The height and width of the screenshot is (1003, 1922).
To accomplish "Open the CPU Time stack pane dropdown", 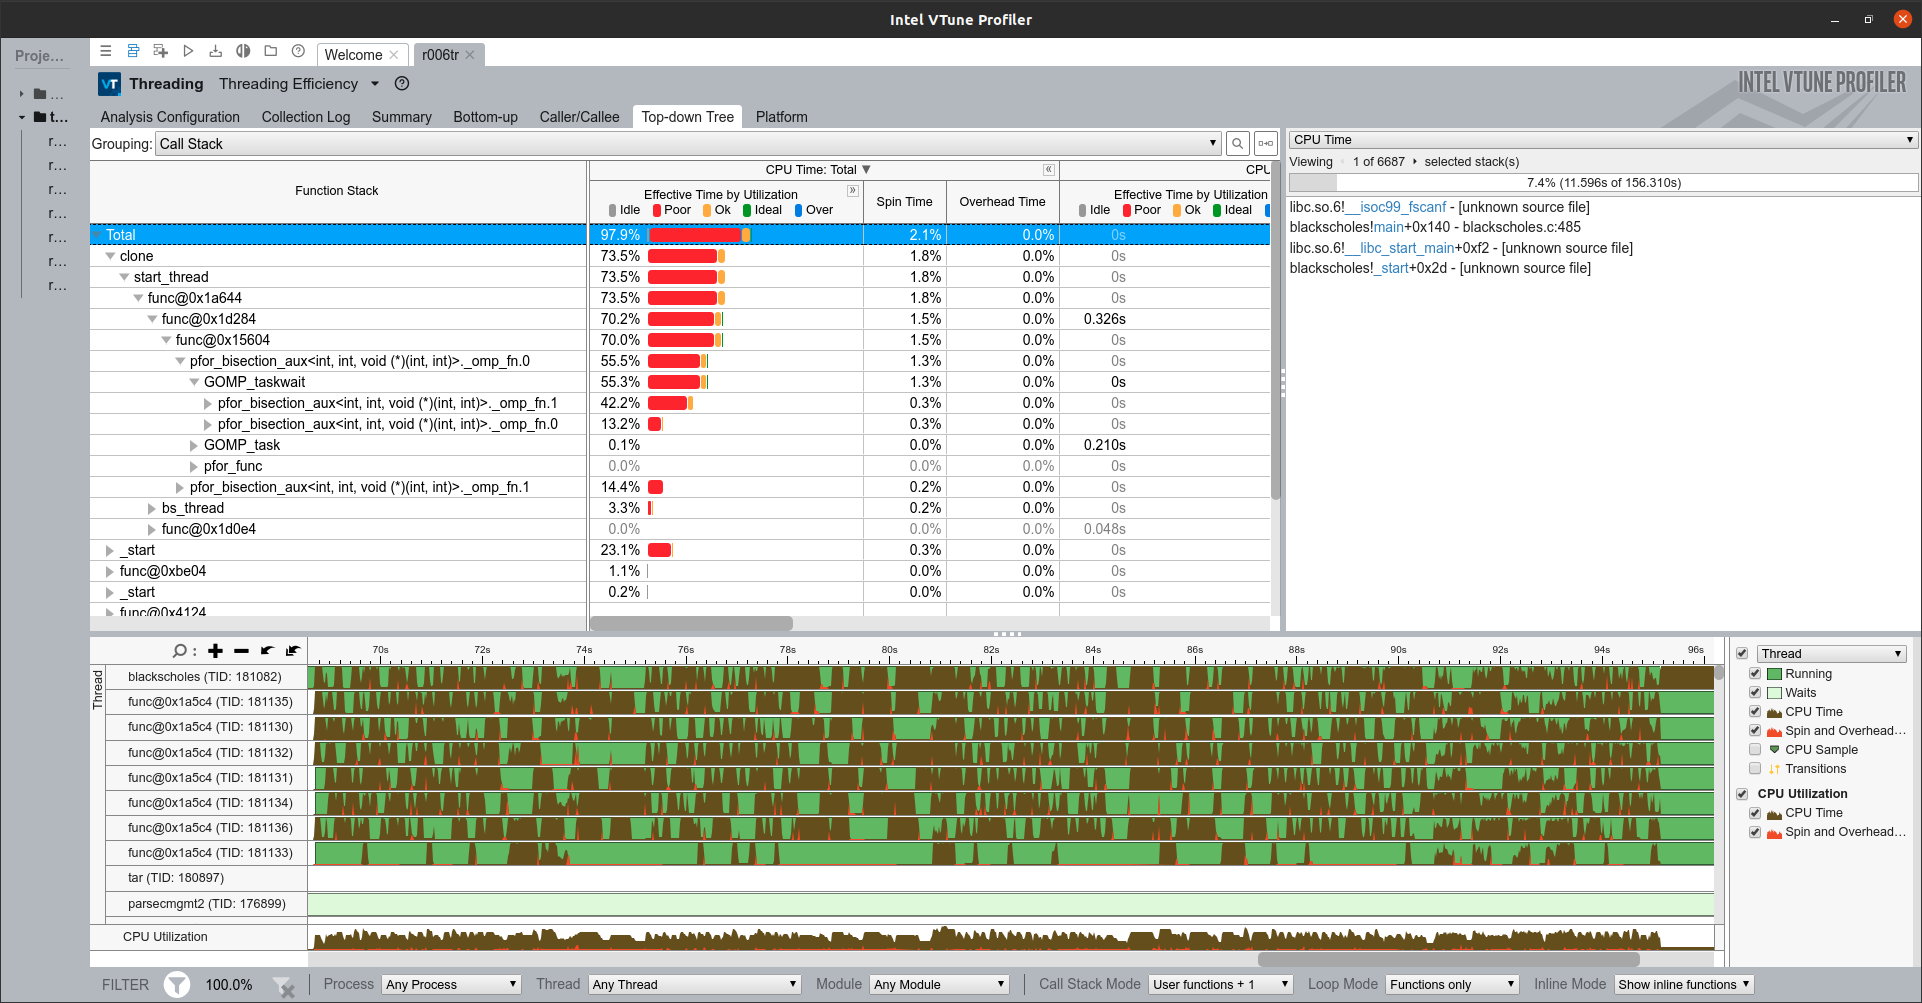I will (x=1603, y=140).
